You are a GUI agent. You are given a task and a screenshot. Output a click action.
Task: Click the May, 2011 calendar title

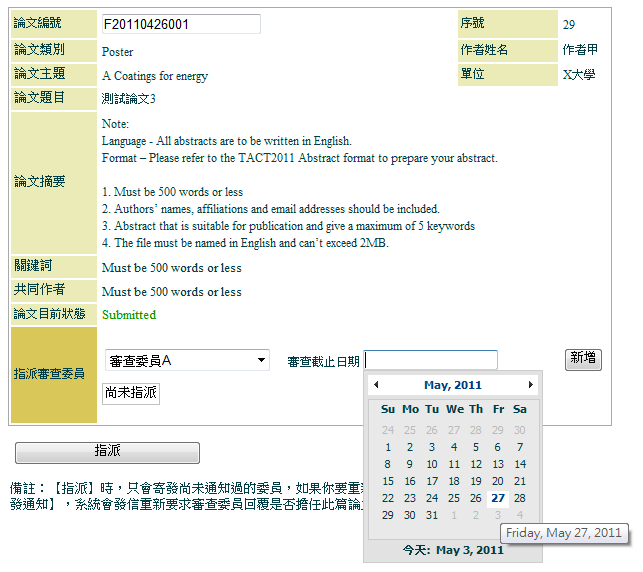[453, 385]
